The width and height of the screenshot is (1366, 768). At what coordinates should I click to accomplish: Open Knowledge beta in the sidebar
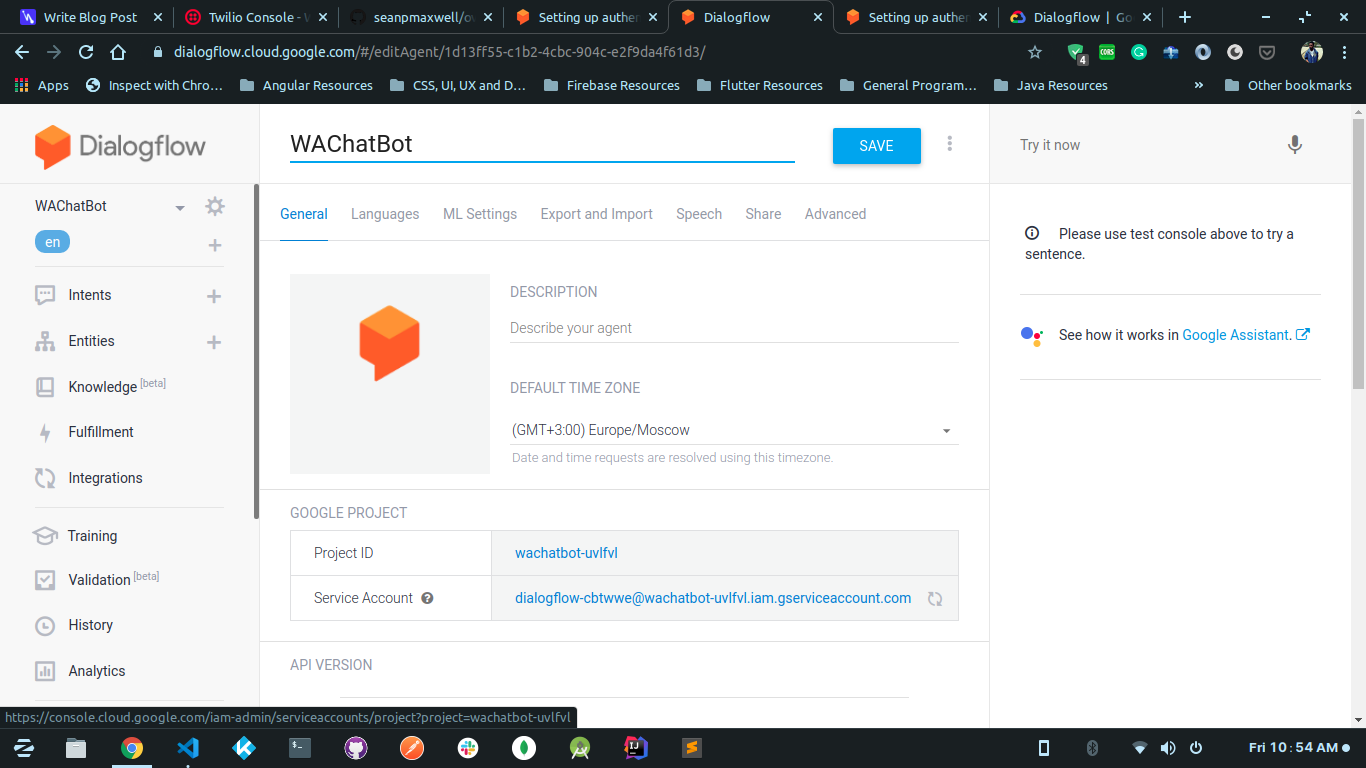click(x=117, y=386)
